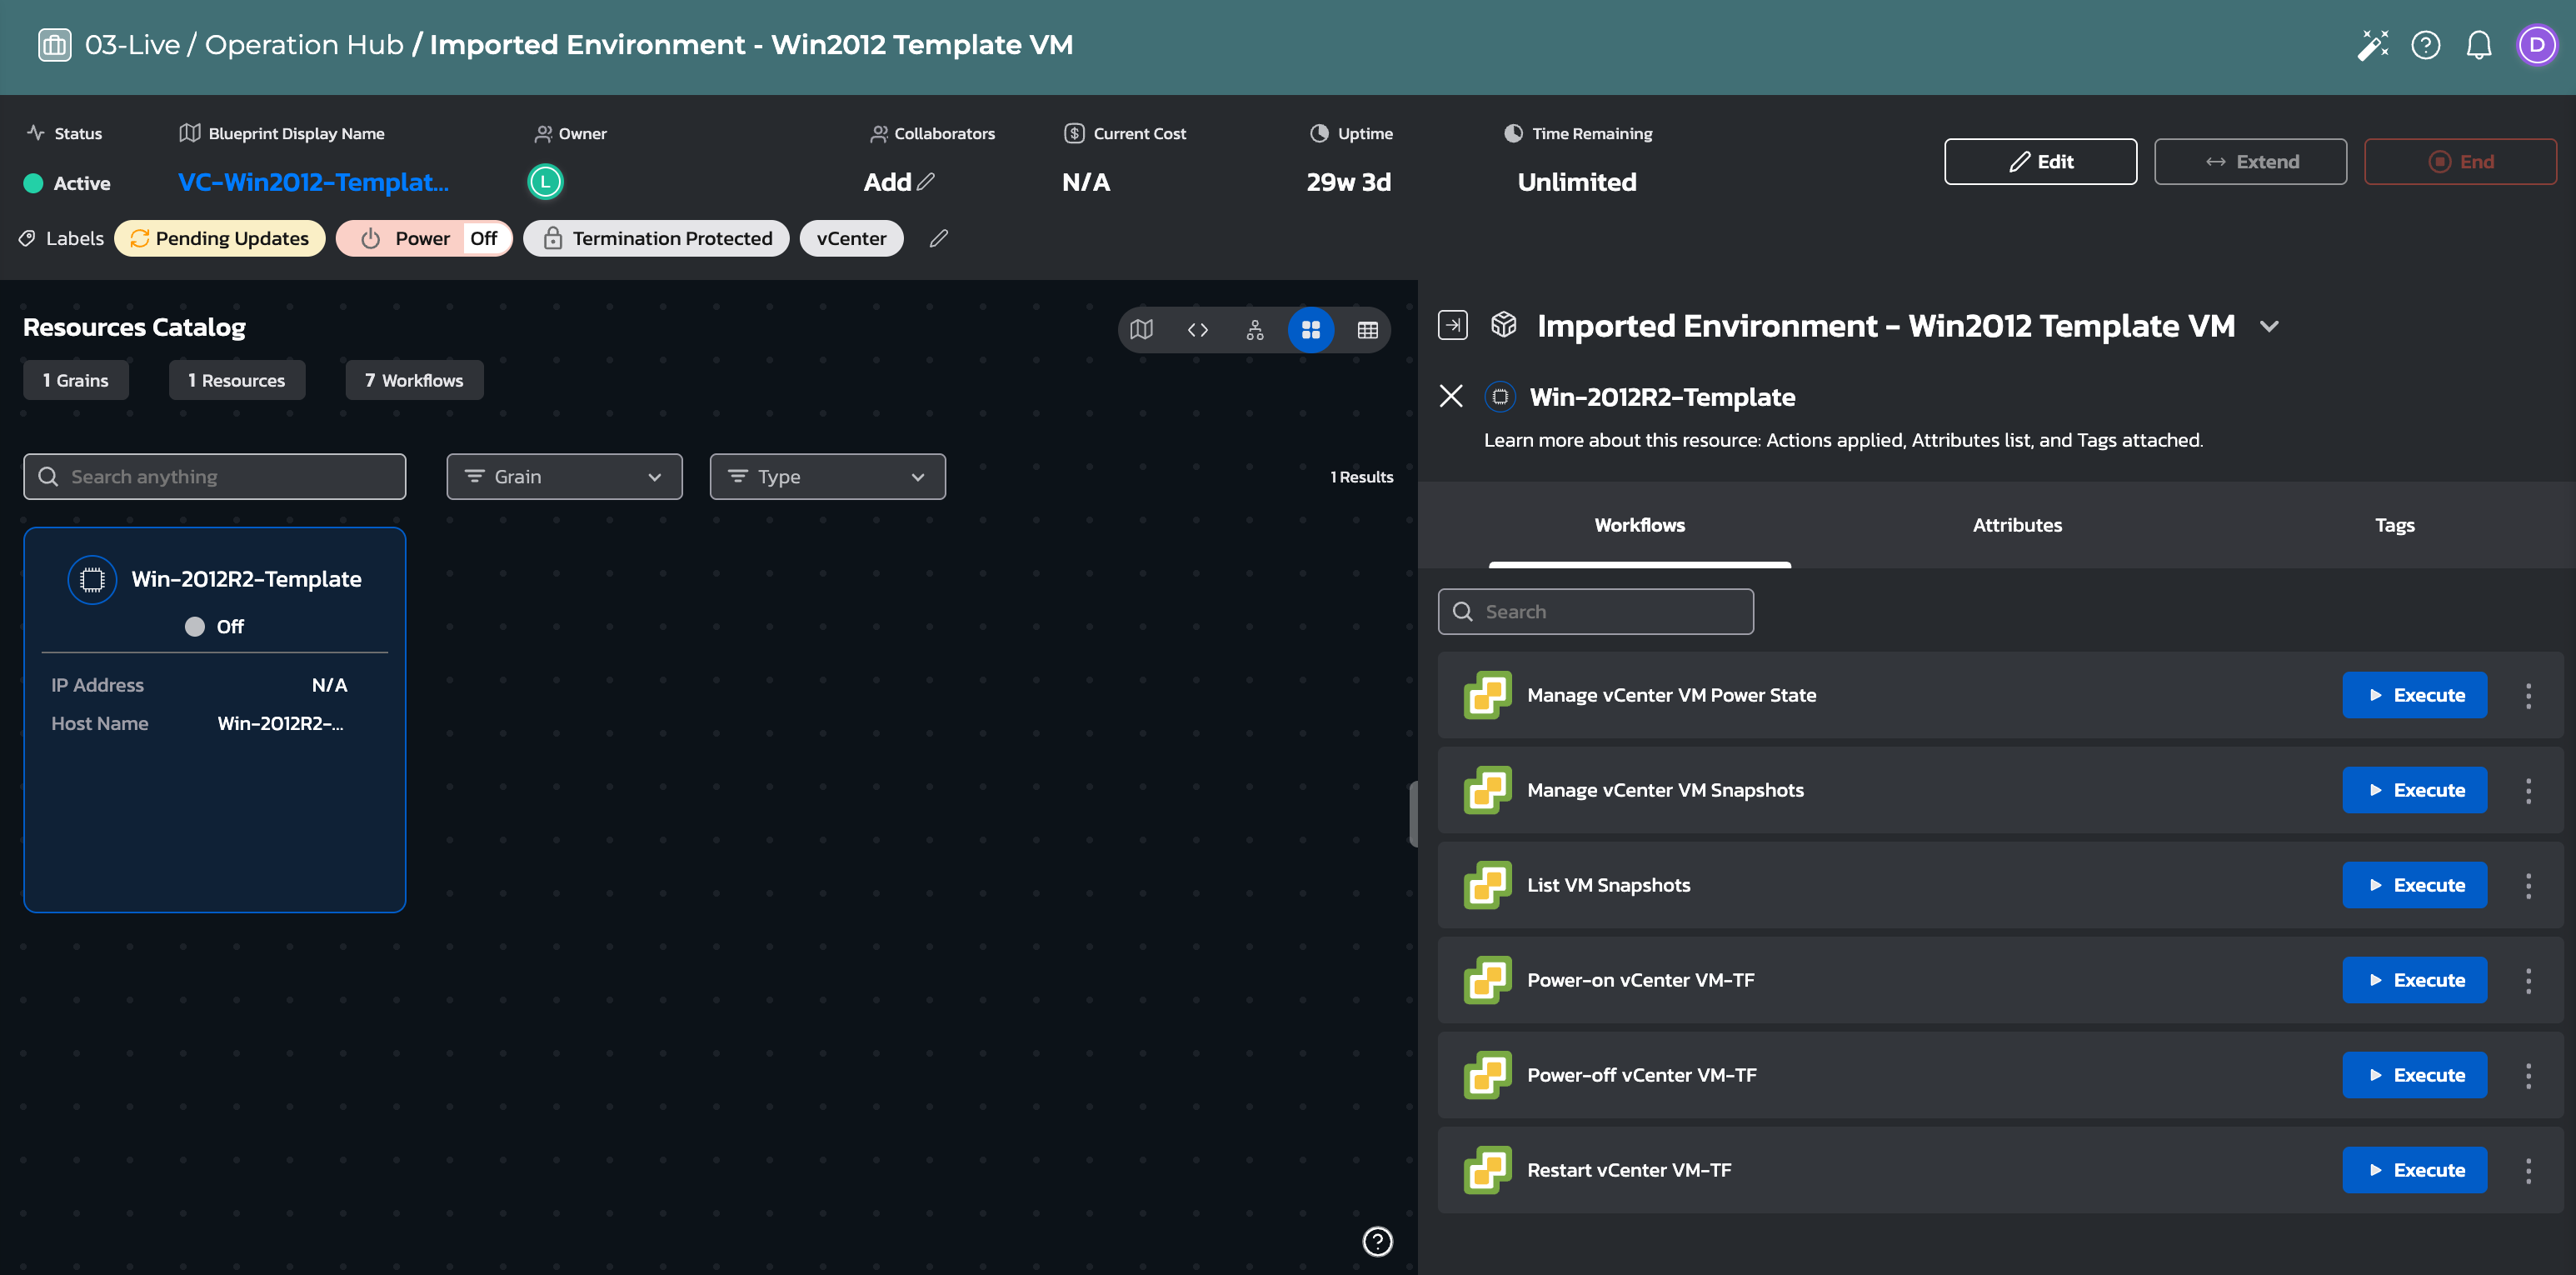Switch to table list view icon

1367,330
